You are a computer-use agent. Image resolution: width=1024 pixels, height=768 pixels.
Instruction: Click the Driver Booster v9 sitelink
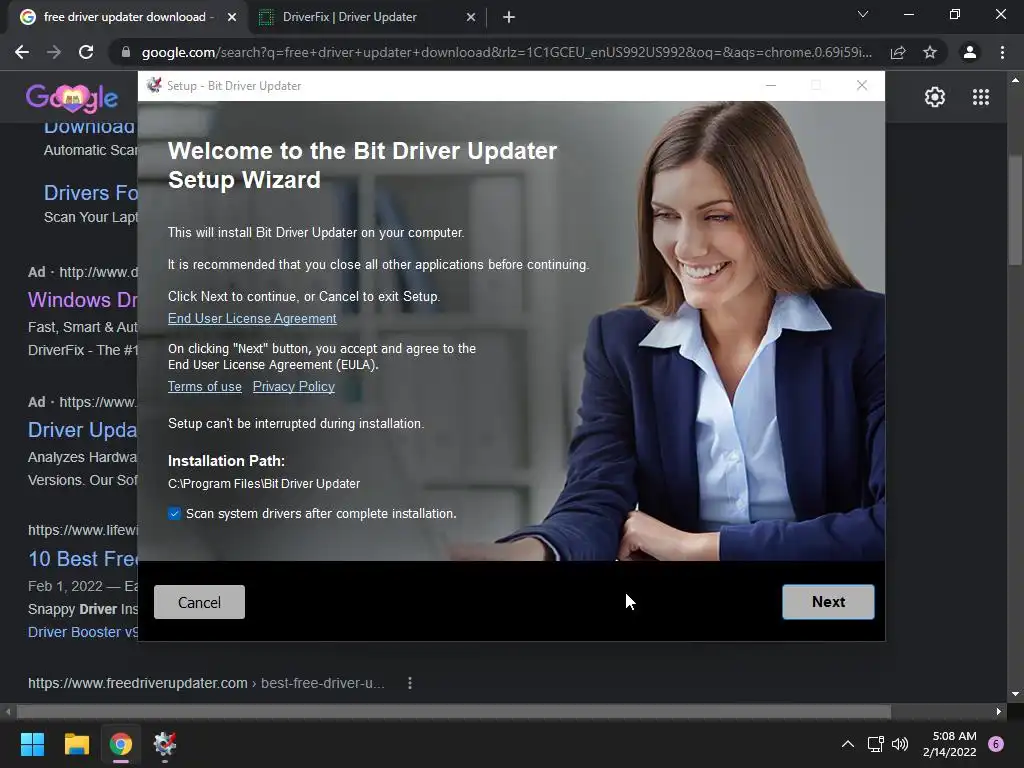coord(83,632)
